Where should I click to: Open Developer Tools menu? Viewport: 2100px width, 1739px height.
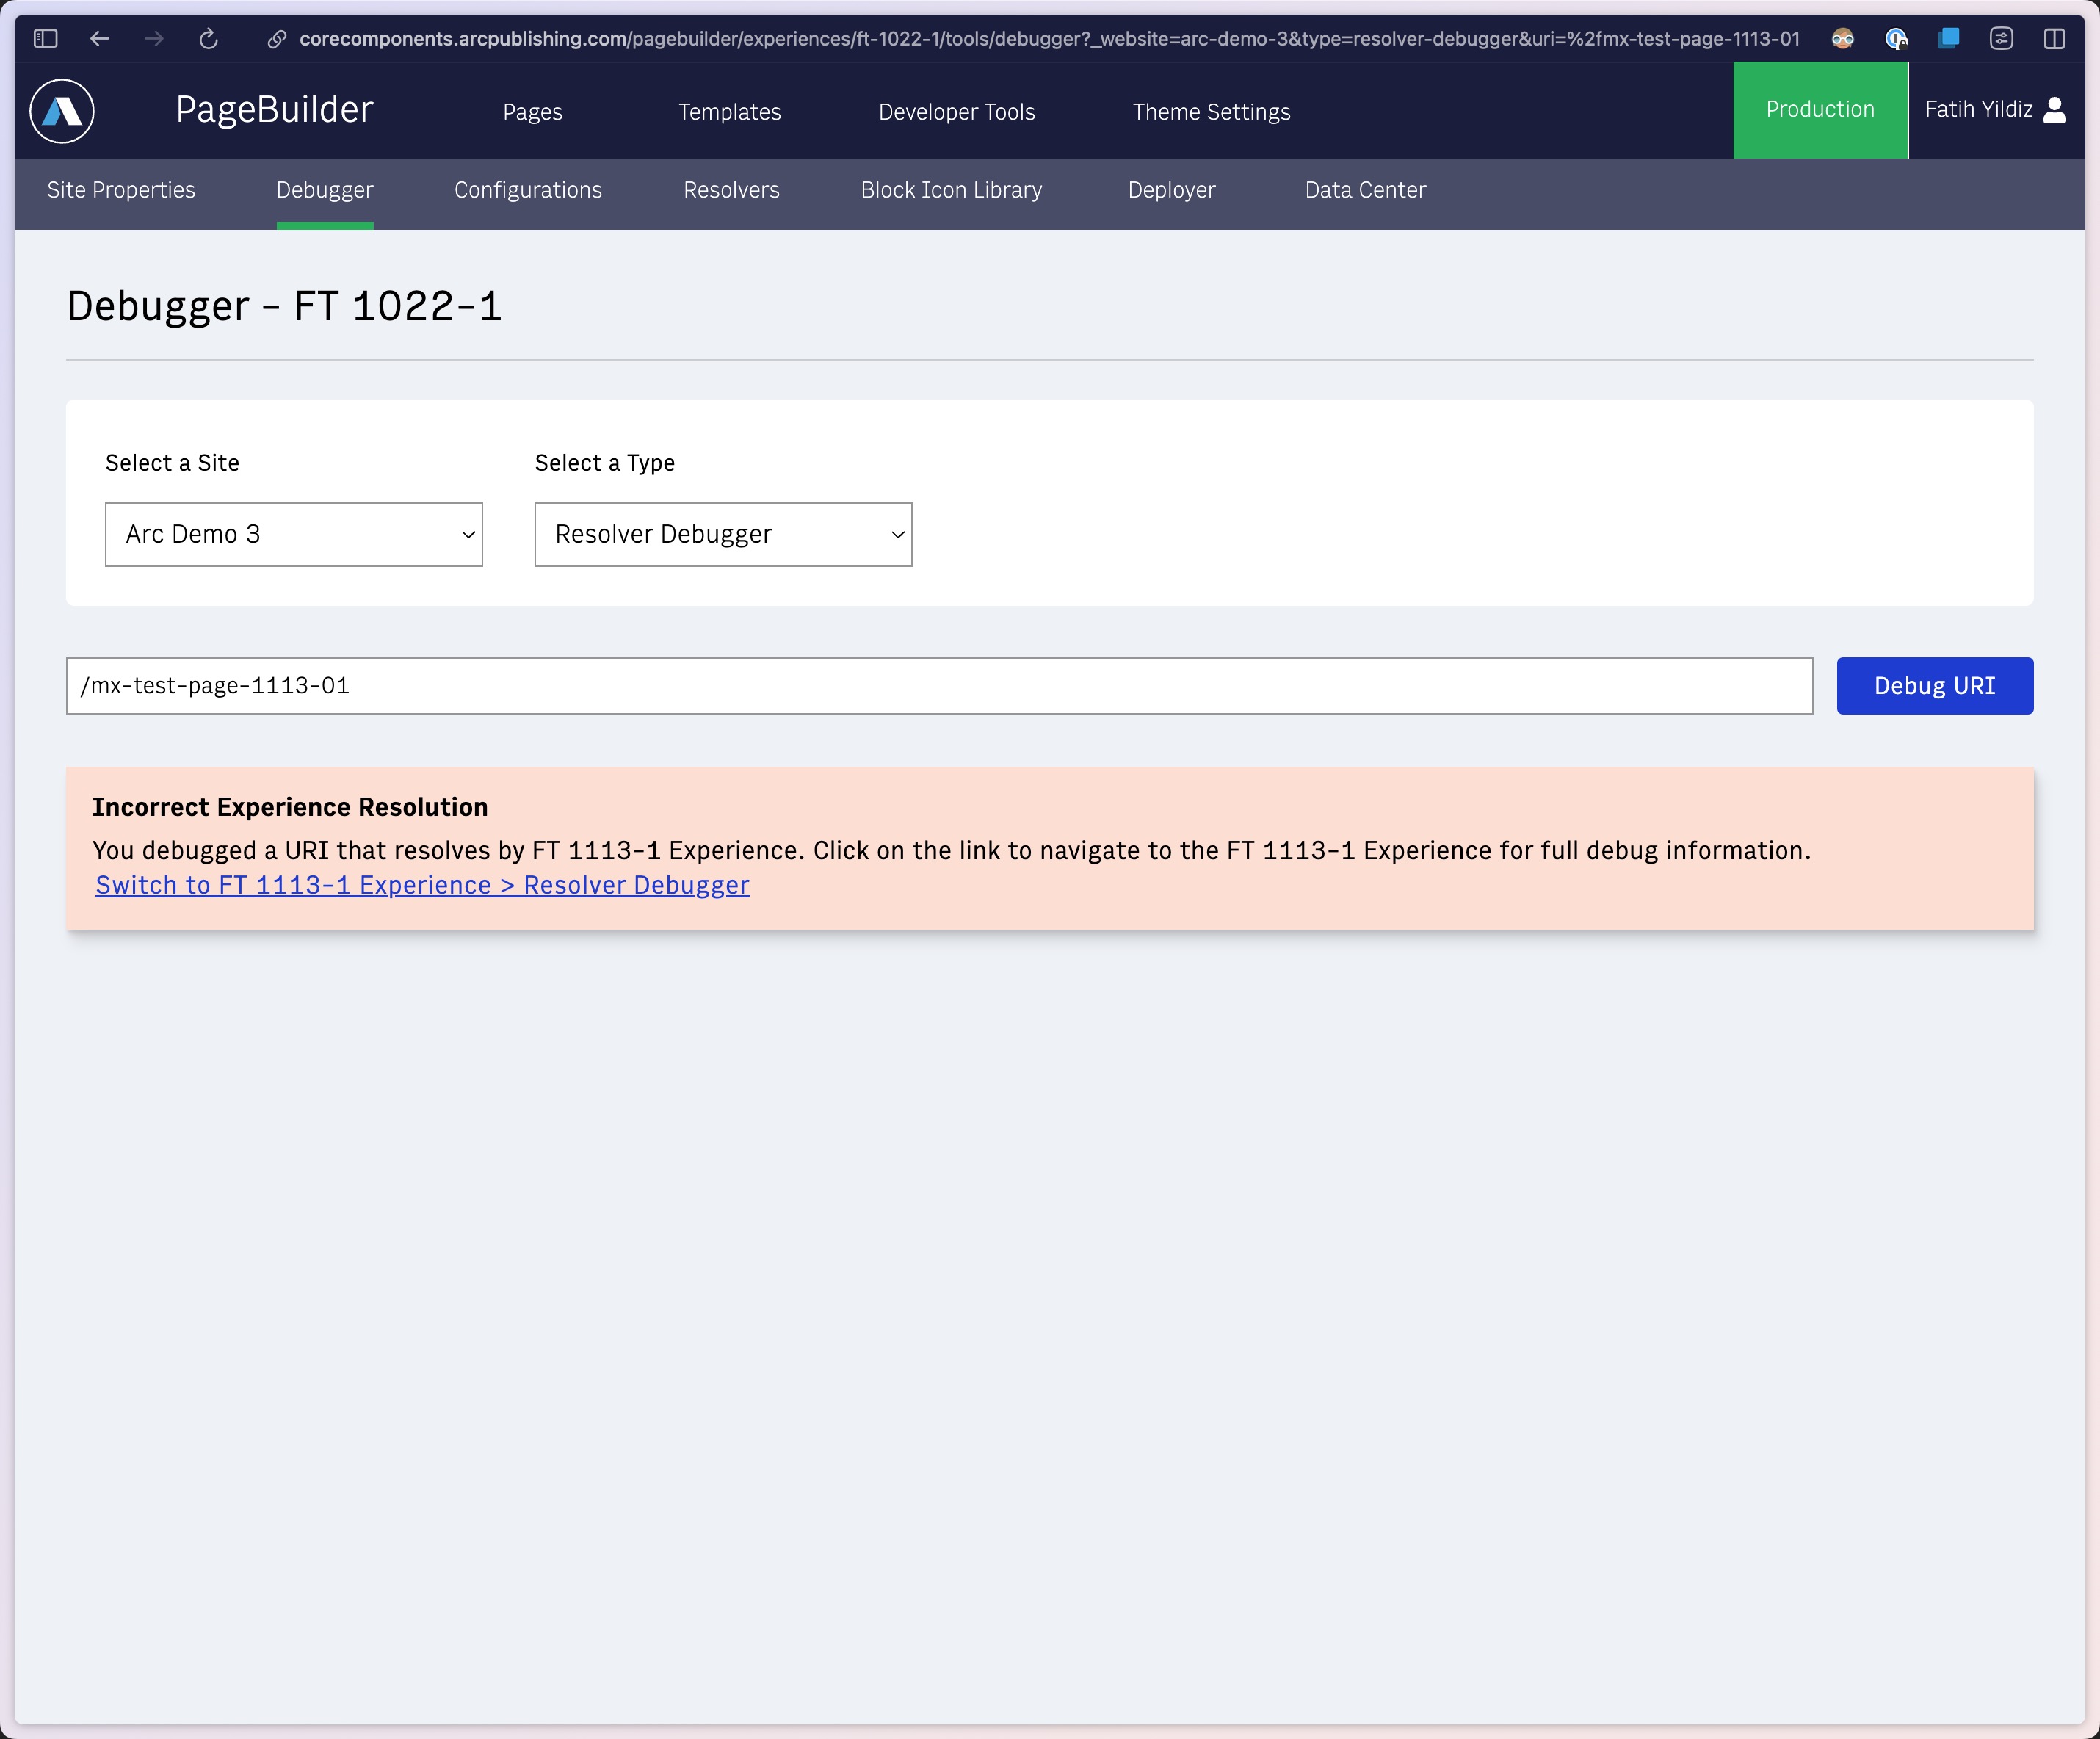coord(957,110)
